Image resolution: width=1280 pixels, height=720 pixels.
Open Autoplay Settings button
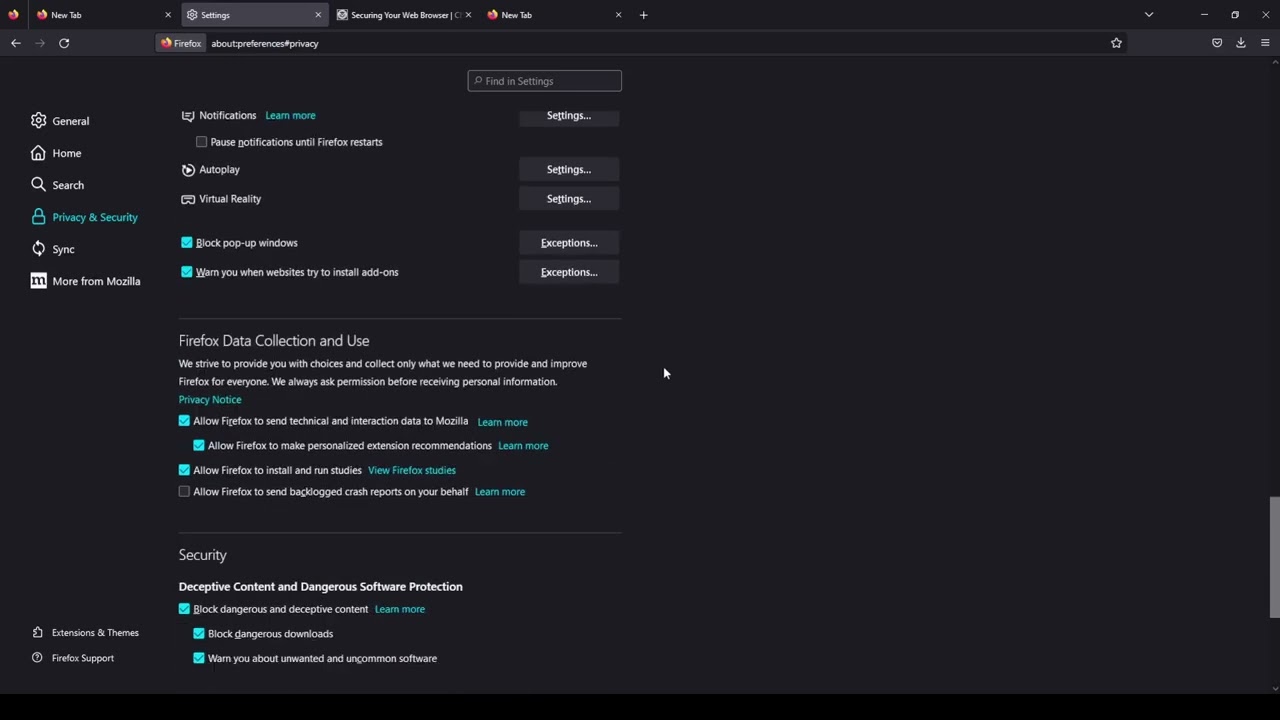tap(568, 170)
